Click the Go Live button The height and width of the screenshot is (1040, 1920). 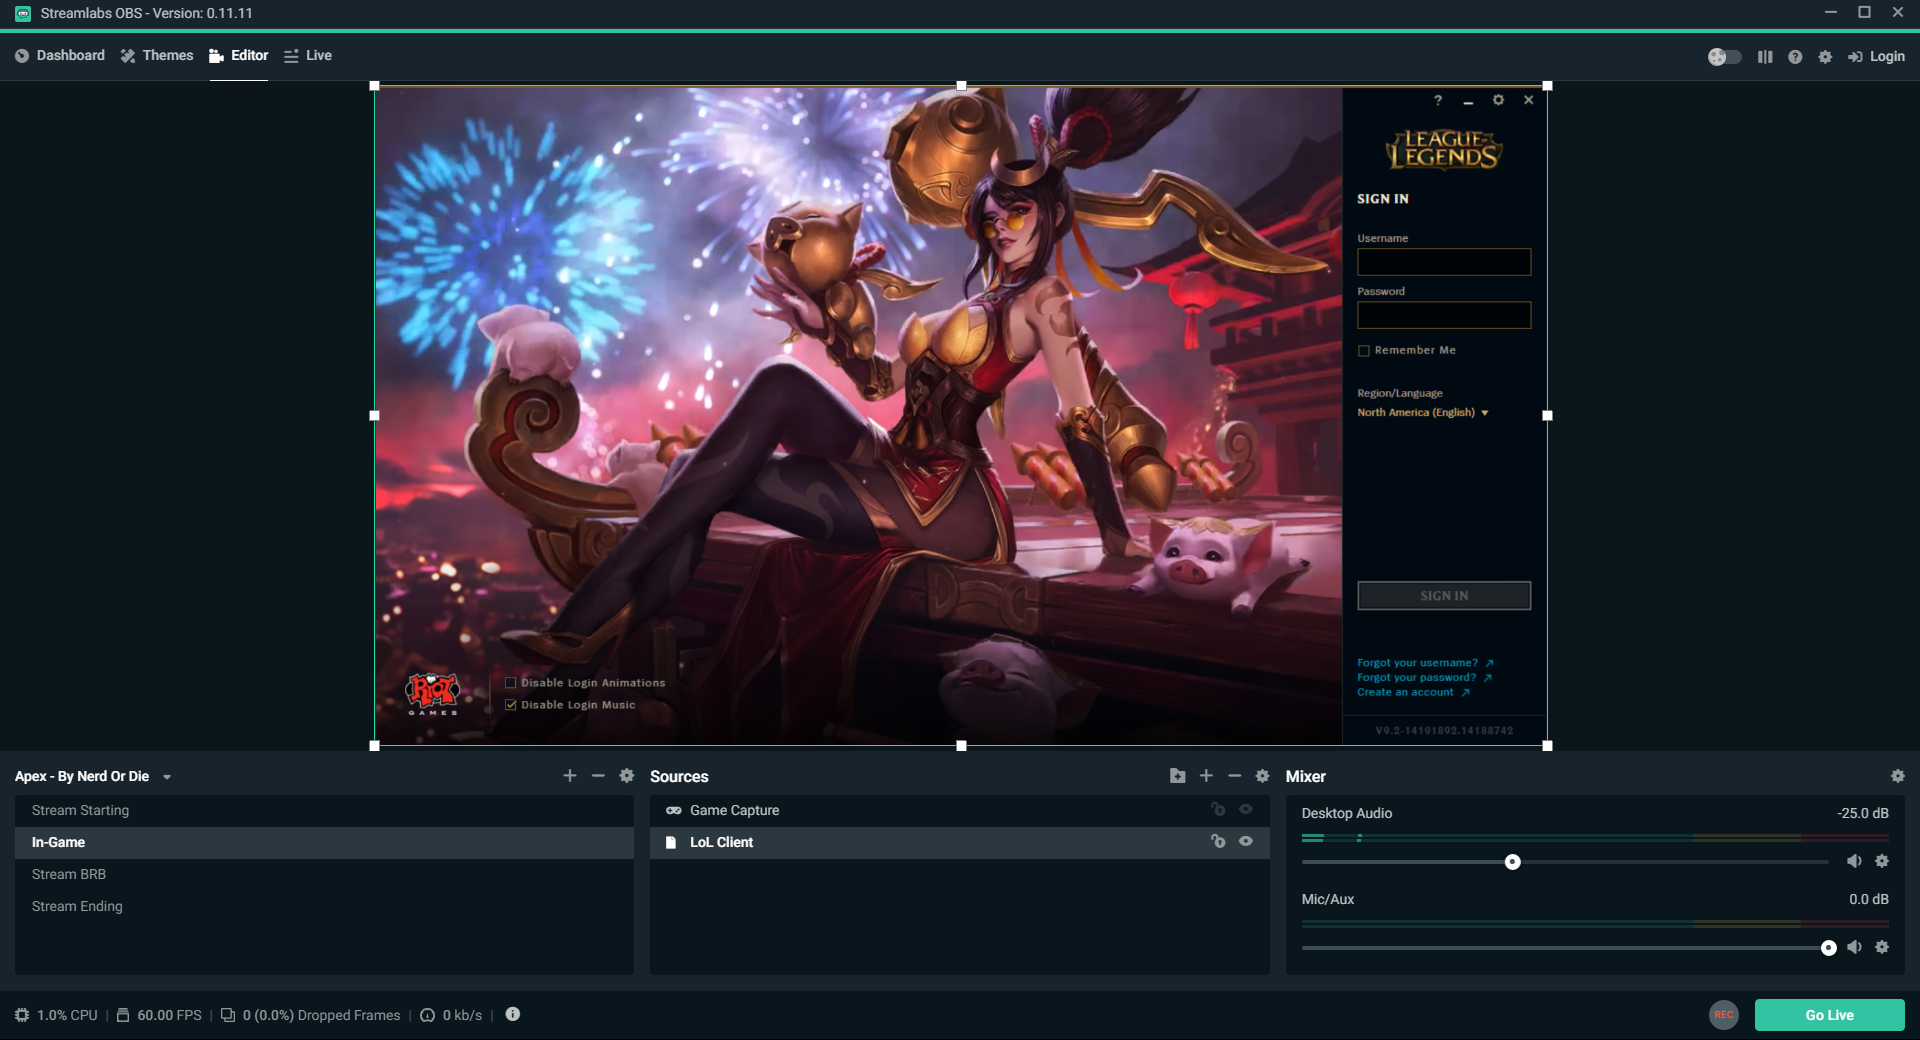click(x=1830, y=1015)
